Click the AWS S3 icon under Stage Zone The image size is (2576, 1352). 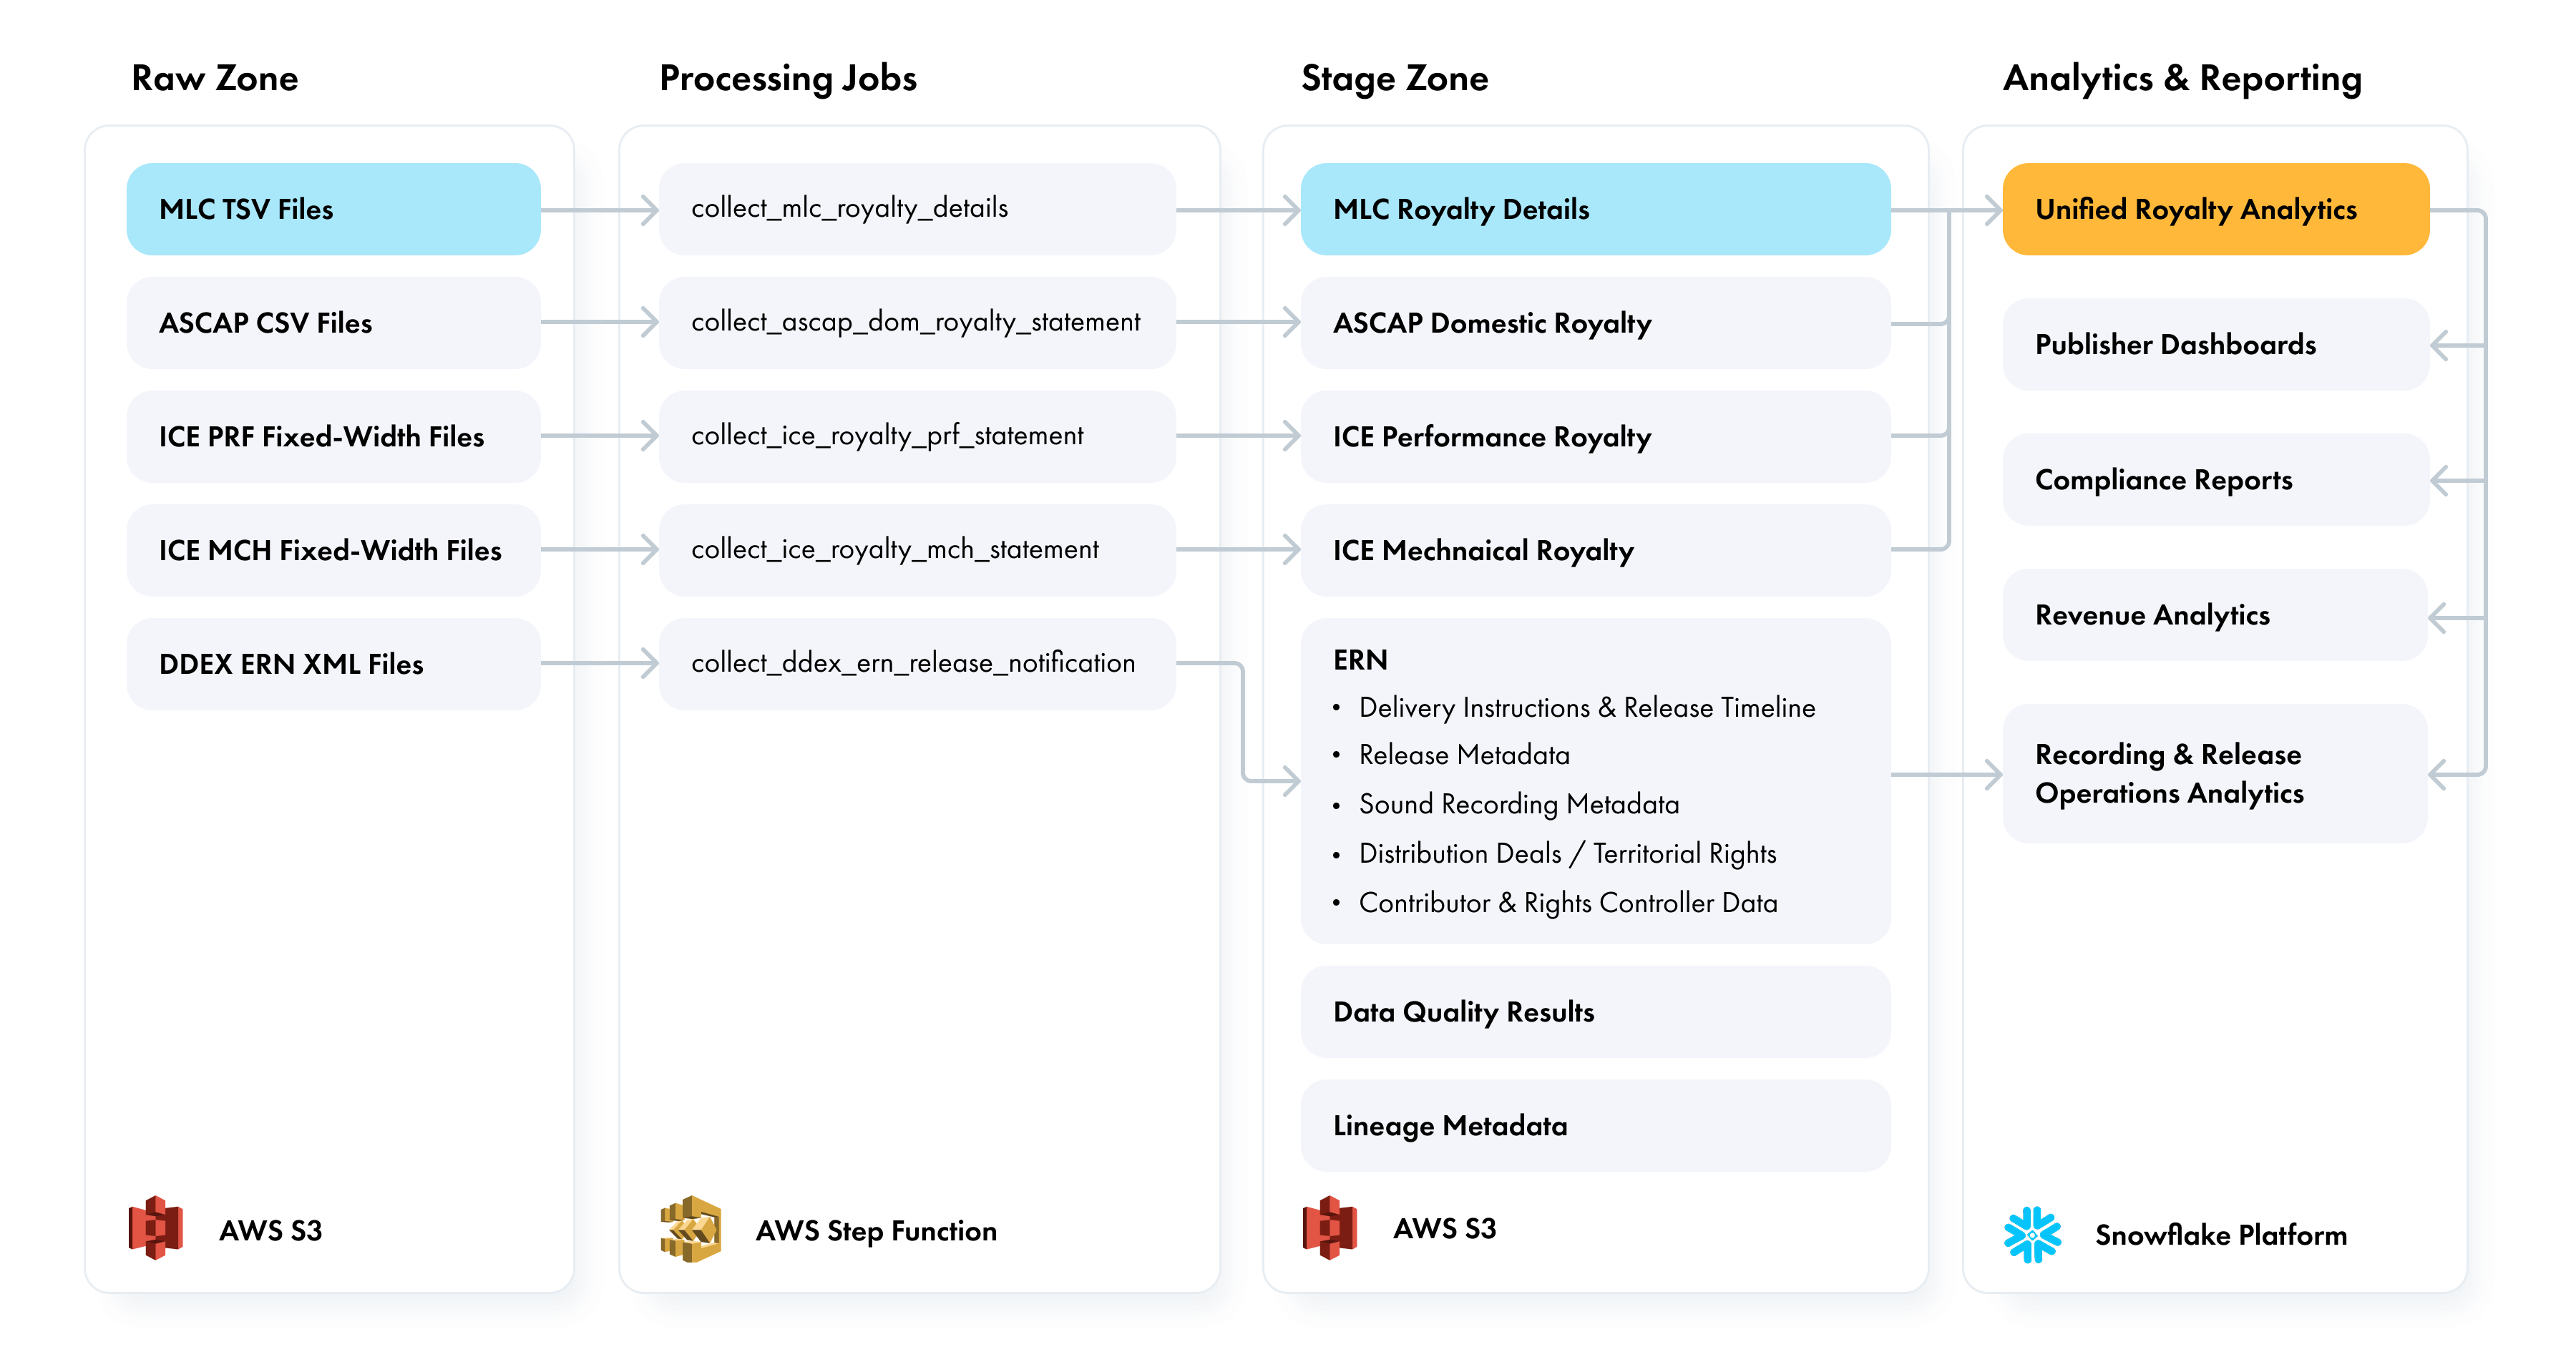(x=1329, y=1227)
